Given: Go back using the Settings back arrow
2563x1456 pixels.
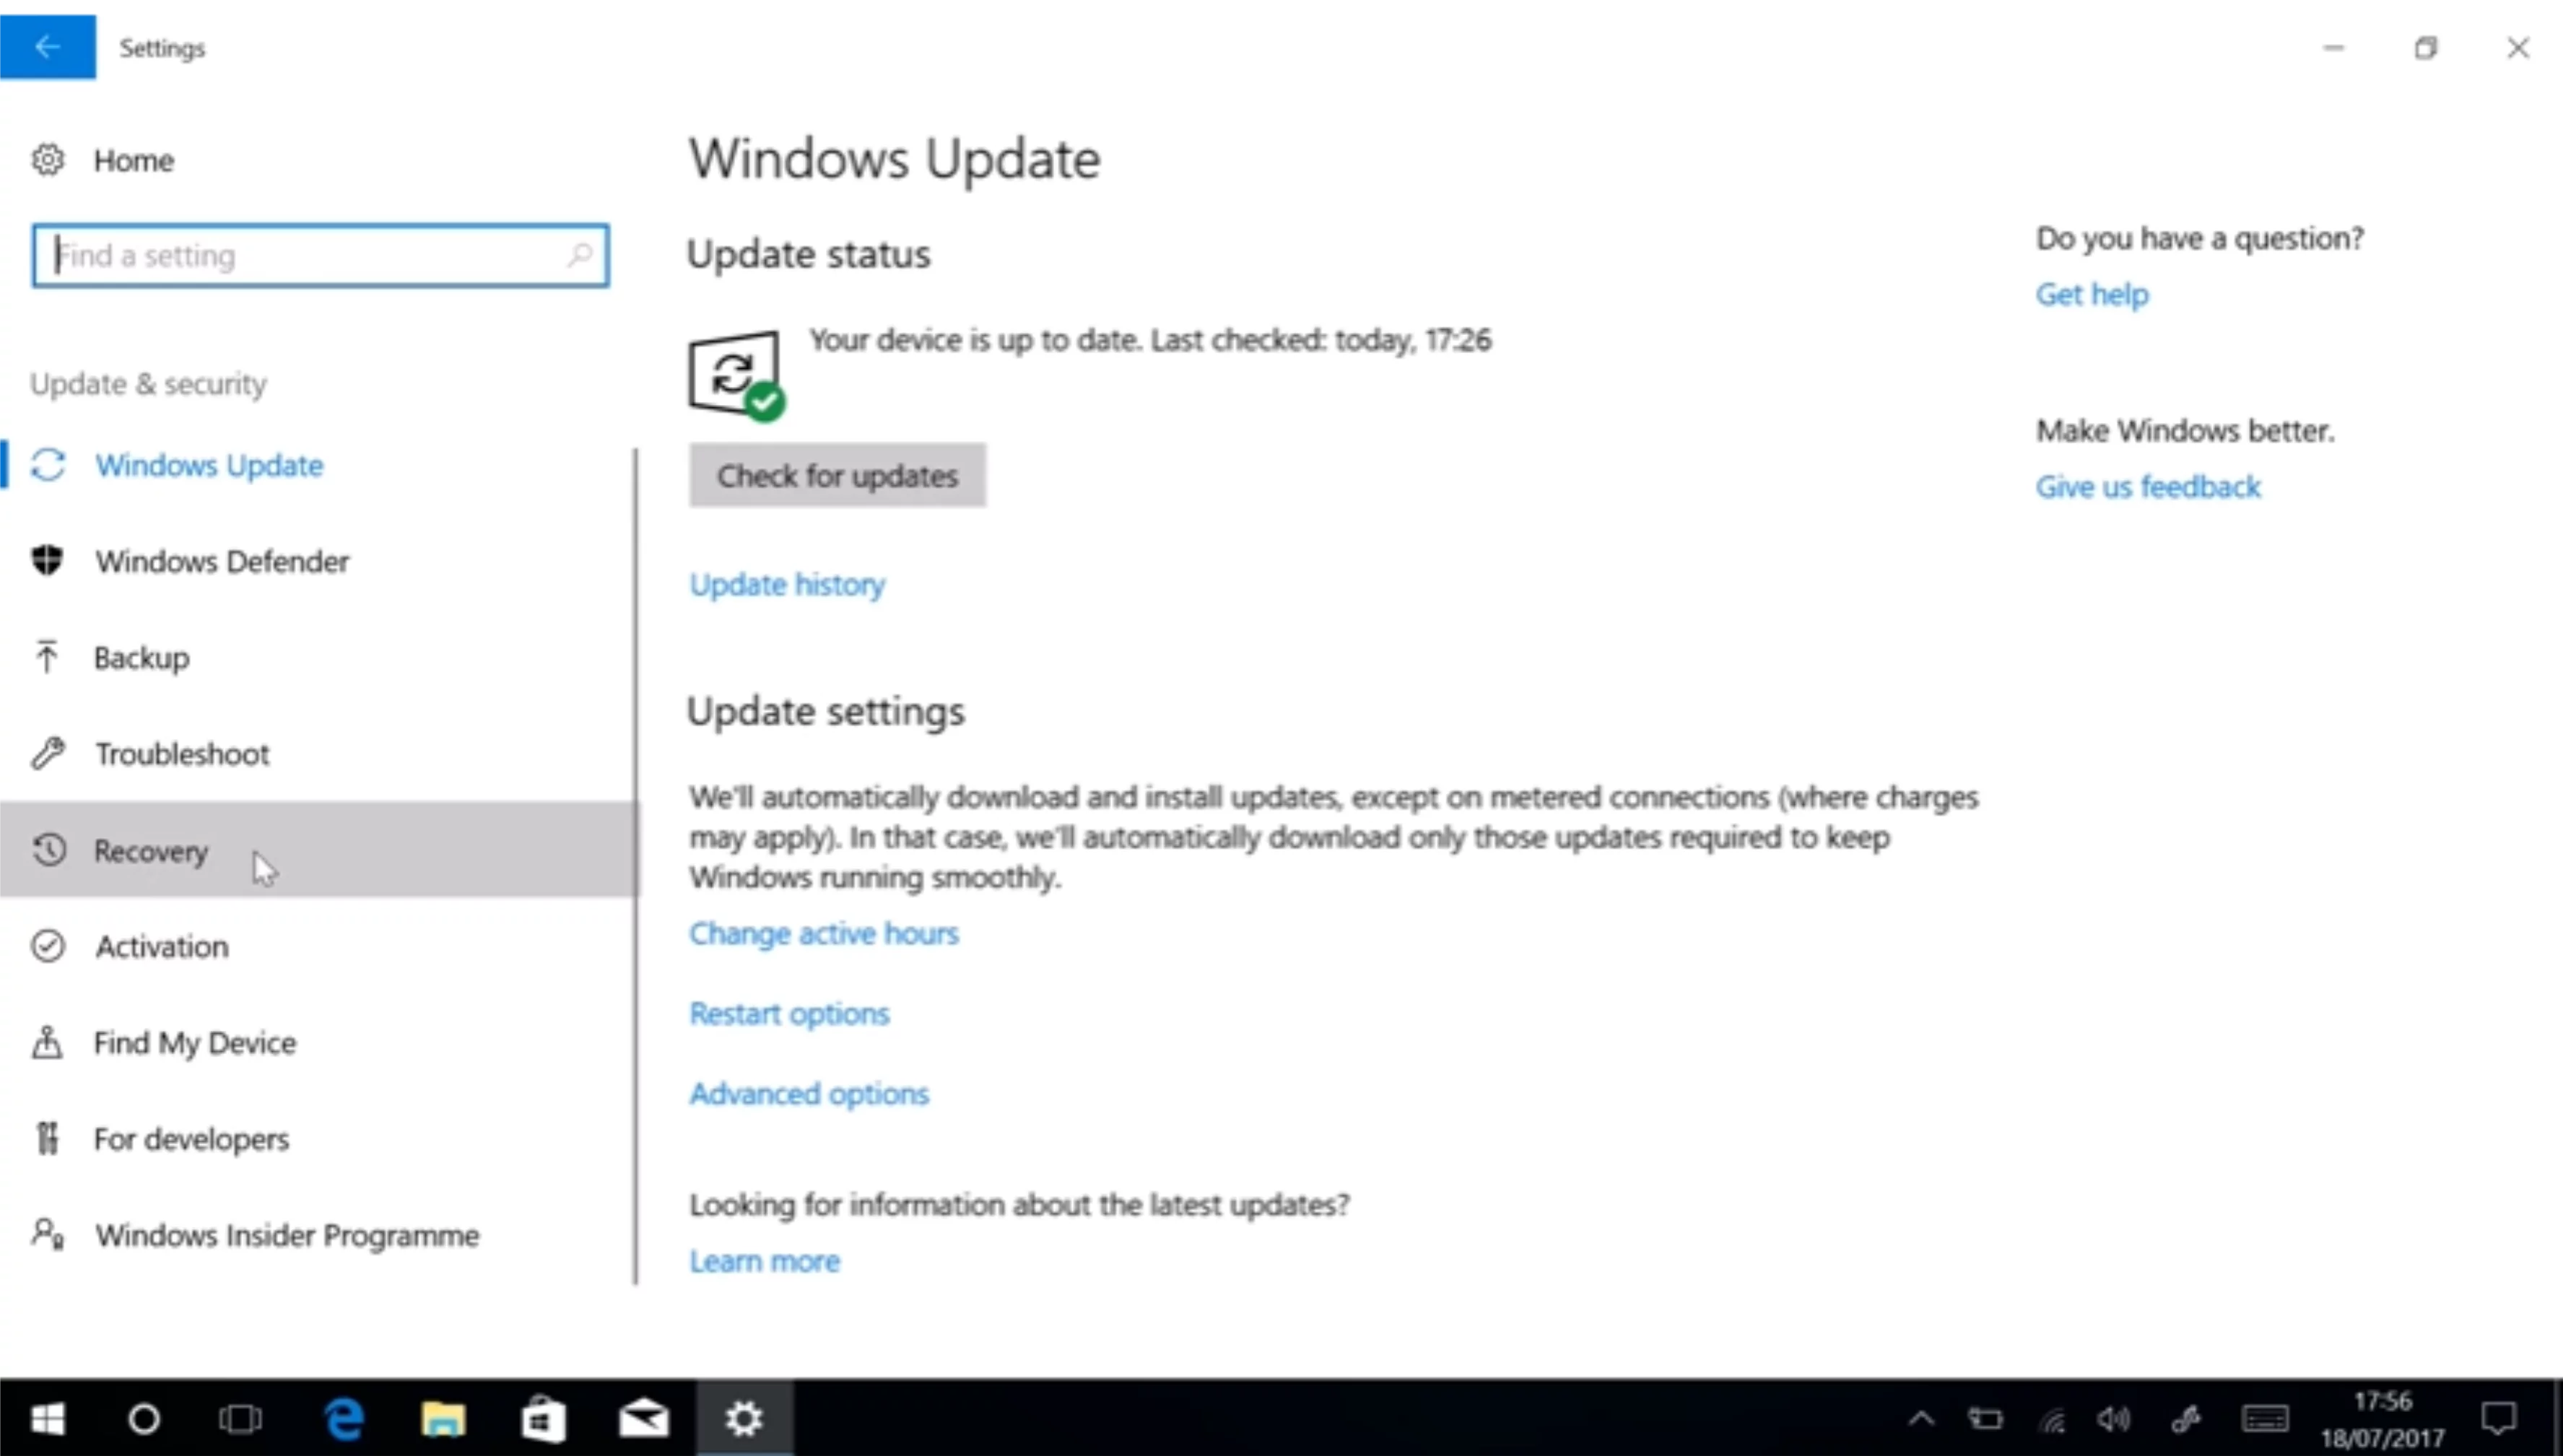Looking at the screenshot, I should [47, 47].
